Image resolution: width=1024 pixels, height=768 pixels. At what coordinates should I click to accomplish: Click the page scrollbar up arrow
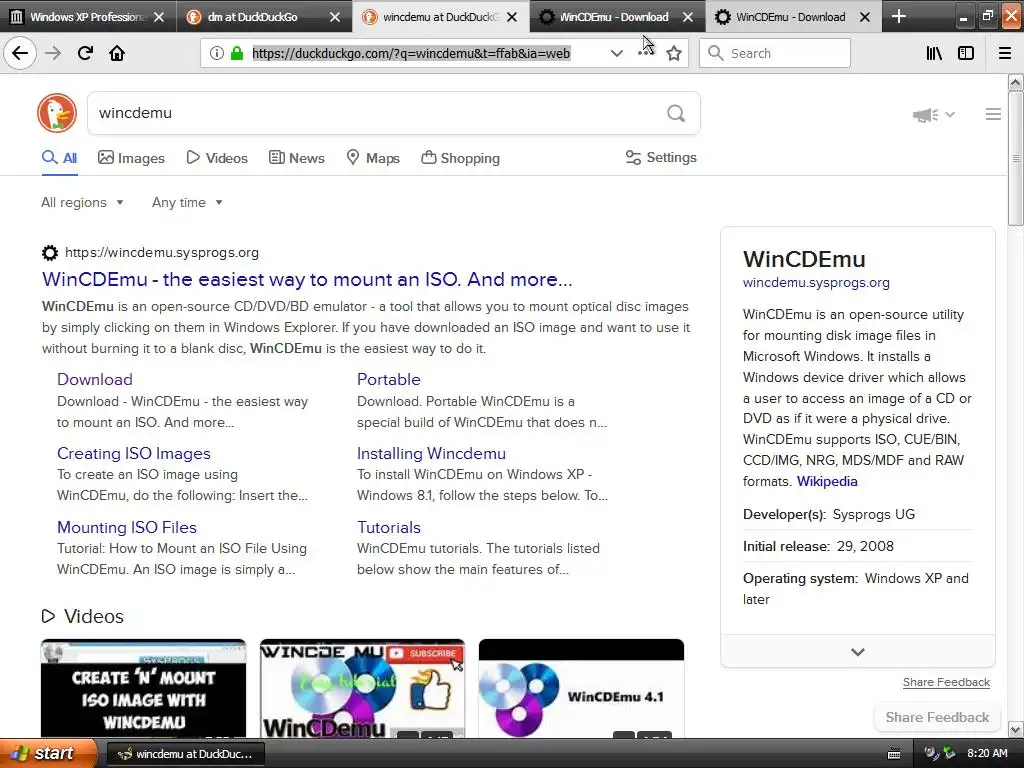1016,82
